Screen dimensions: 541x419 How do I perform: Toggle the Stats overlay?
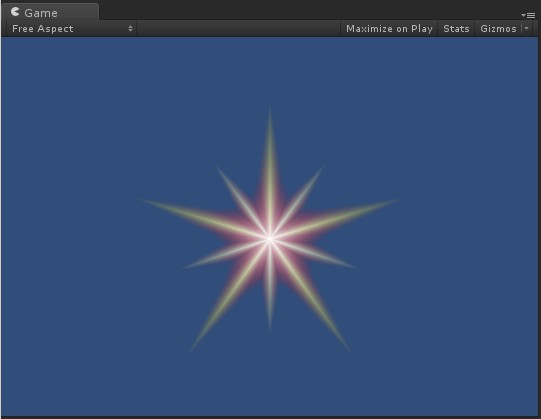point(456,29)
